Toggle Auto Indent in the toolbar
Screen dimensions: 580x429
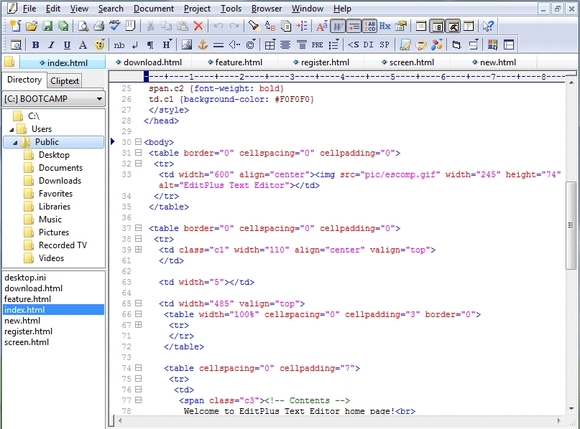click(x=354, y=26)
